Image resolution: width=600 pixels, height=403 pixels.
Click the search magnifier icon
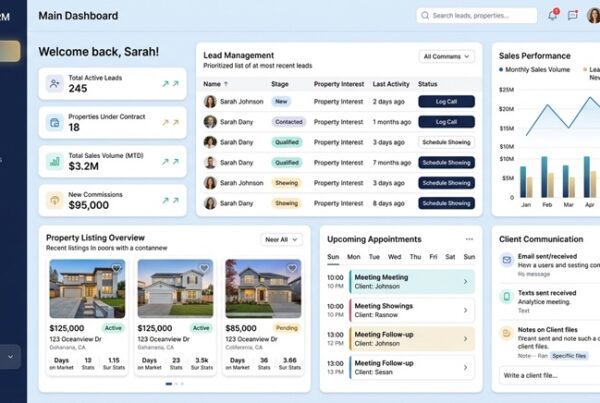pos(425,15)
